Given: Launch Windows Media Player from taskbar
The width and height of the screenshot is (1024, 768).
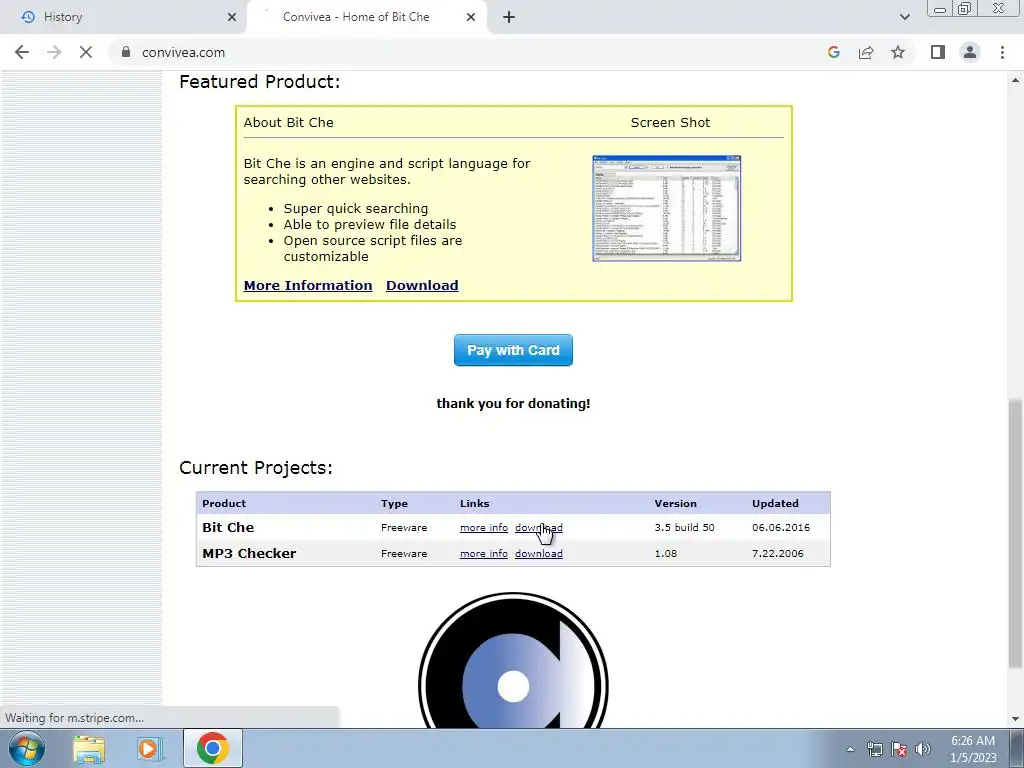Looking at the screenshot, I should coord(148,748).
